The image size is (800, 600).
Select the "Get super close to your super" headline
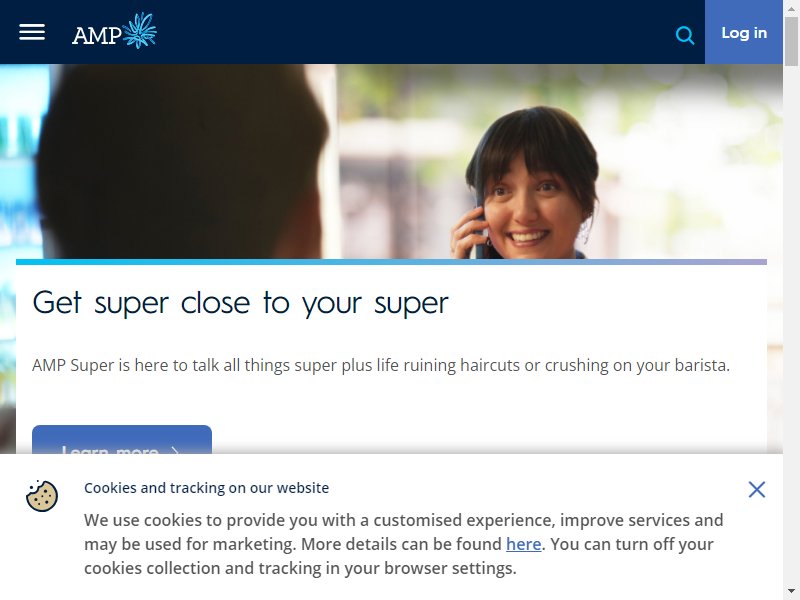pos(240,303)
